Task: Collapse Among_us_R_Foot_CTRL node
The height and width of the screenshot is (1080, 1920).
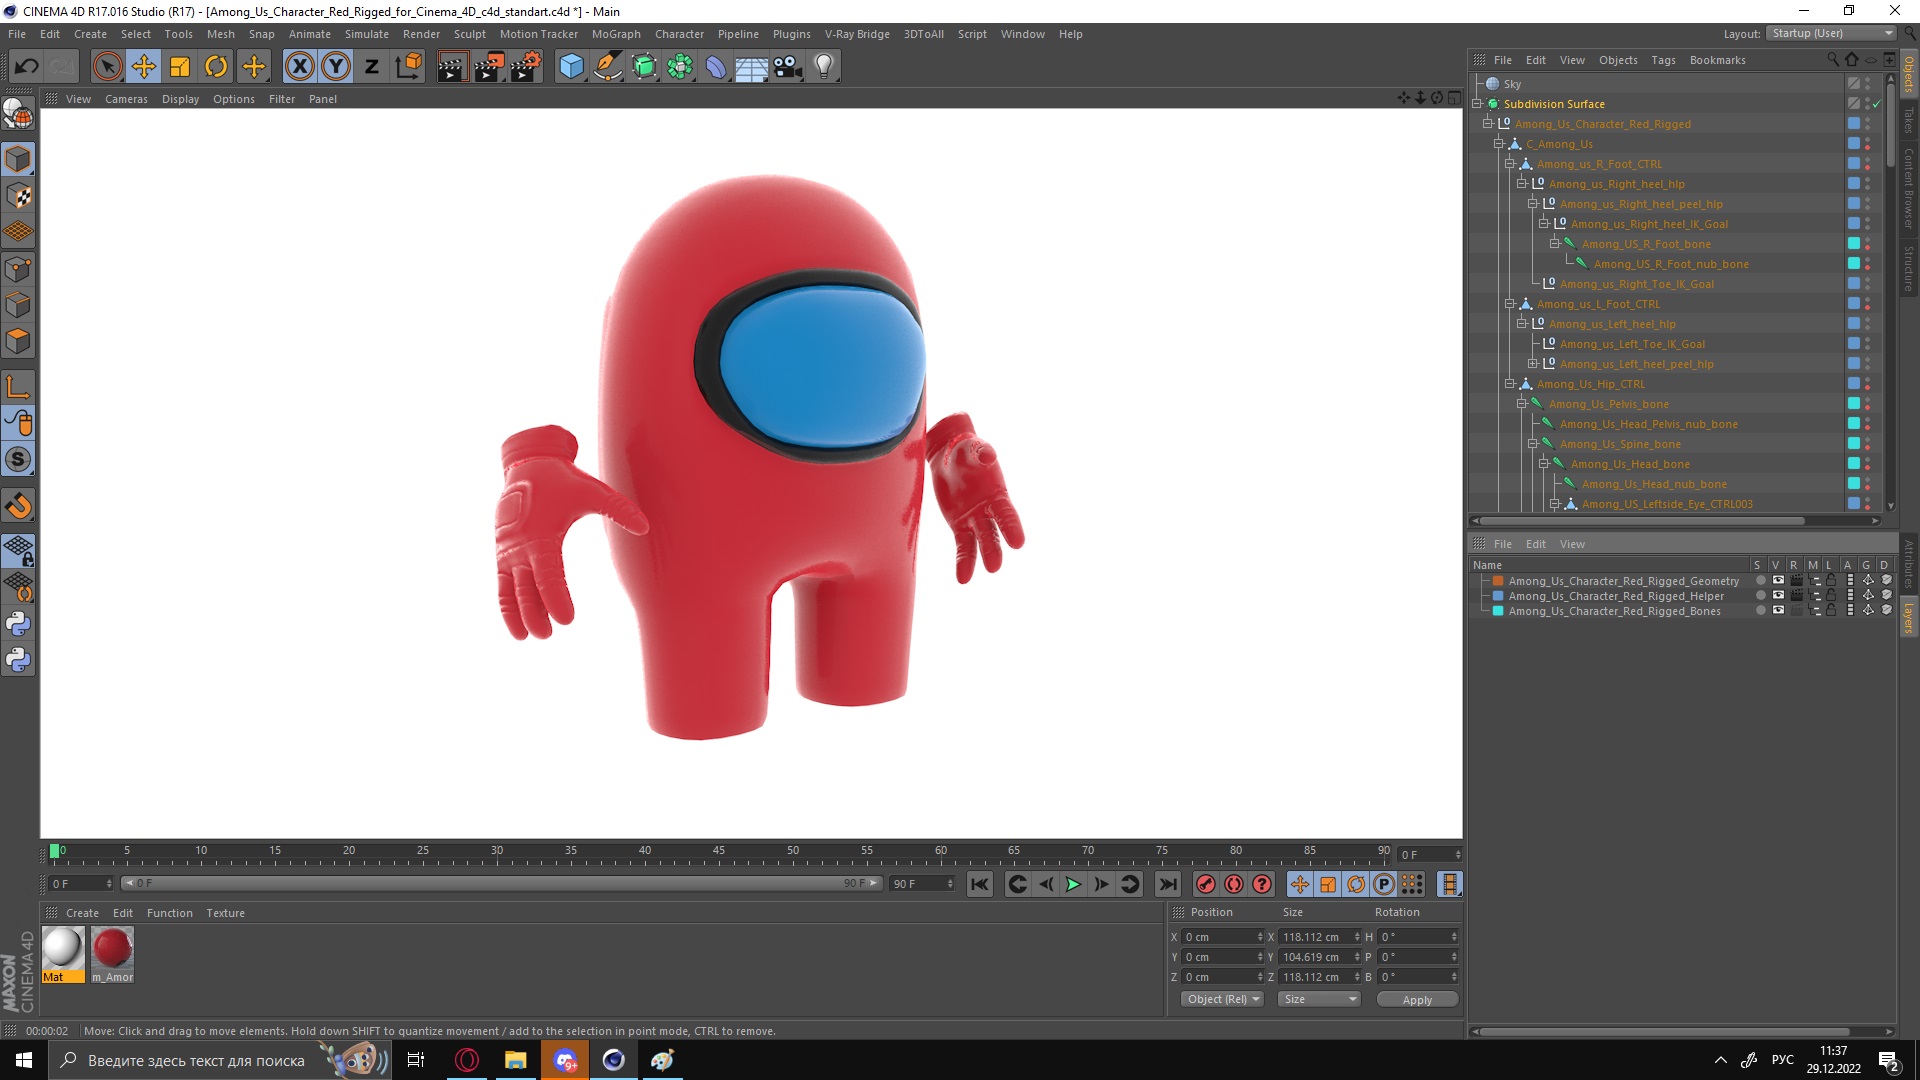Action: pyautogui.click(x=1510, y=164)
